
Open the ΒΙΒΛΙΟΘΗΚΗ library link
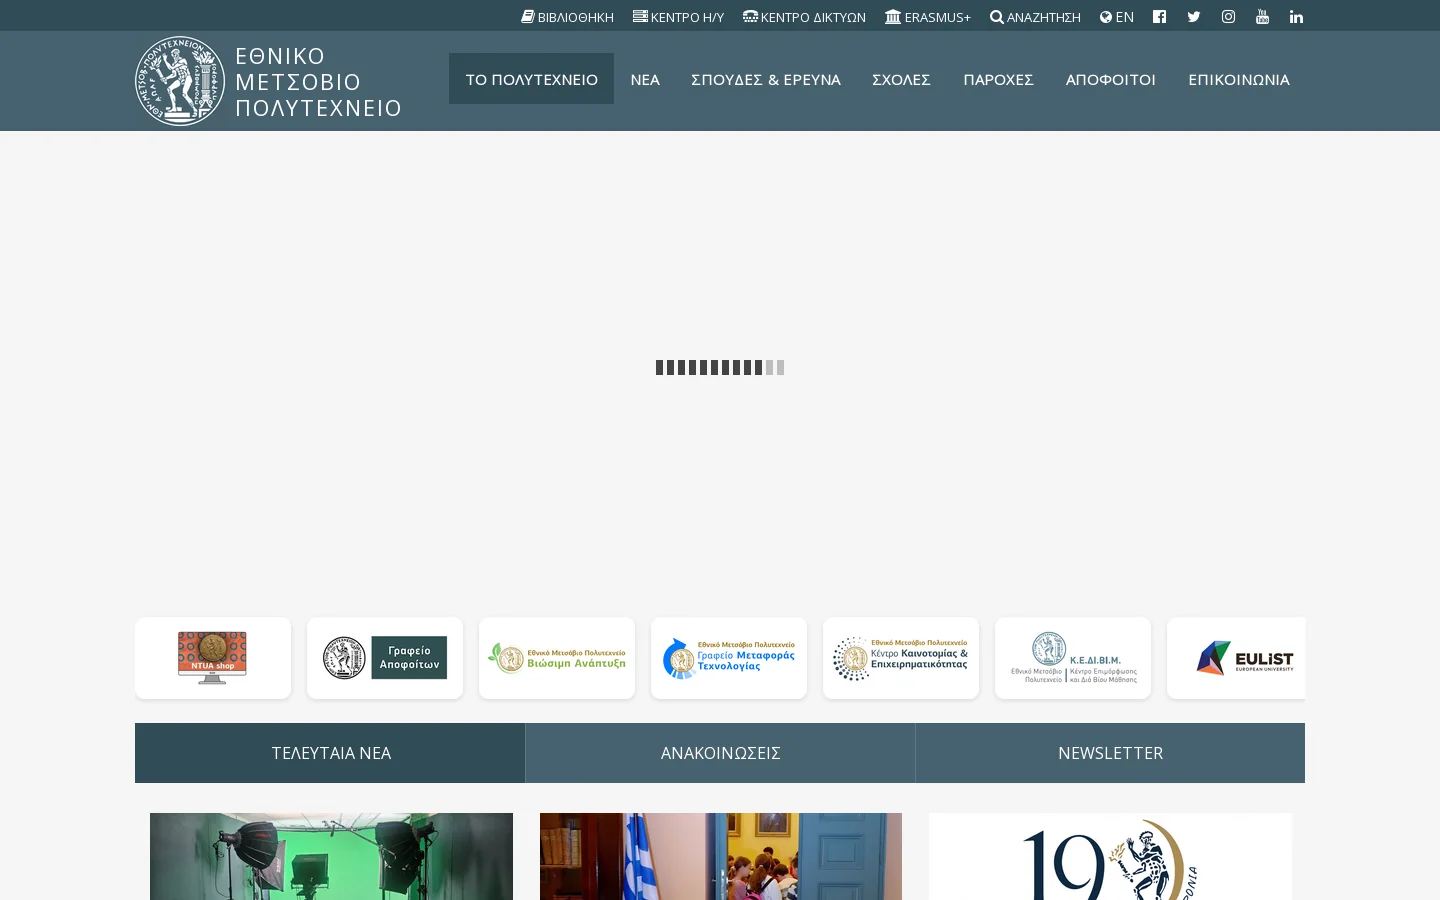click(x=567, y=17)
